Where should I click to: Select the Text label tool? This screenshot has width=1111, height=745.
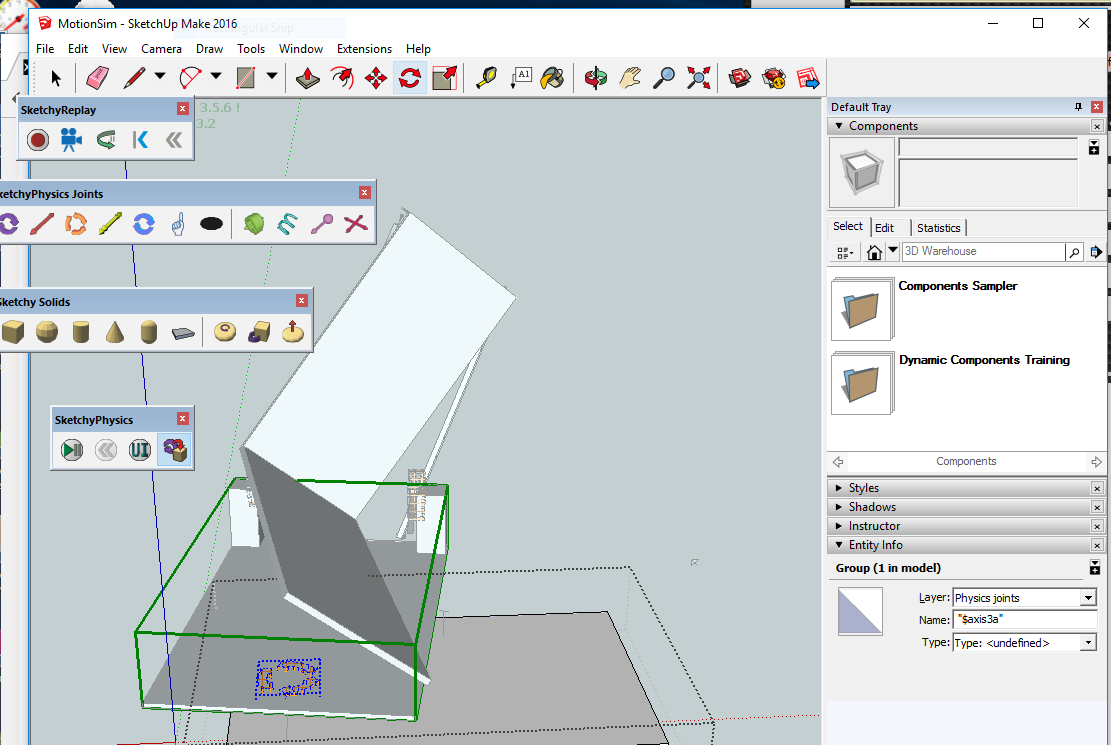pos(521,78)
